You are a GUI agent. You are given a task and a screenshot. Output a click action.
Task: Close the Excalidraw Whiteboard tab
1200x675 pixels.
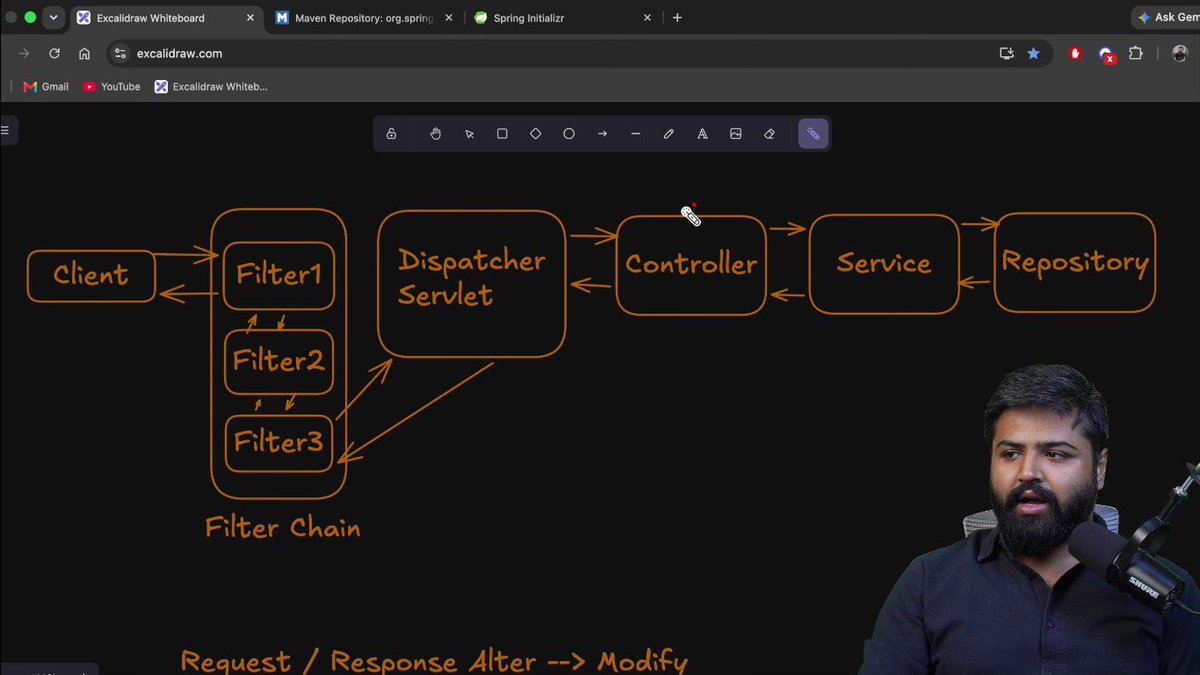click(x=250, y=18)
